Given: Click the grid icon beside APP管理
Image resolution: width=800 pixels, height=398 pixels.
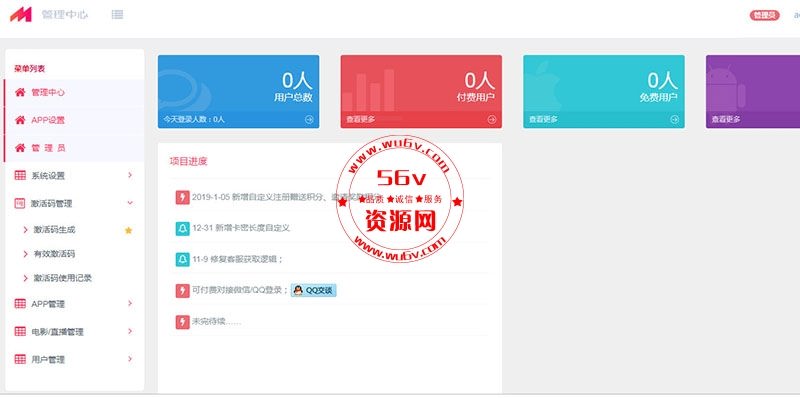Looking at the screenshot, I should 20,304.
